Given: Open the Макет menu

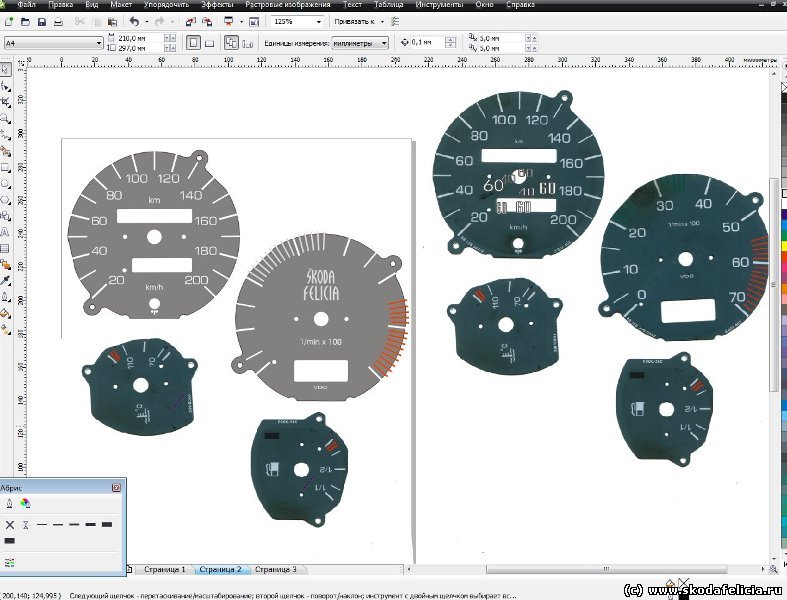Looking at the screenshot, I should click(x=121, y=5).
